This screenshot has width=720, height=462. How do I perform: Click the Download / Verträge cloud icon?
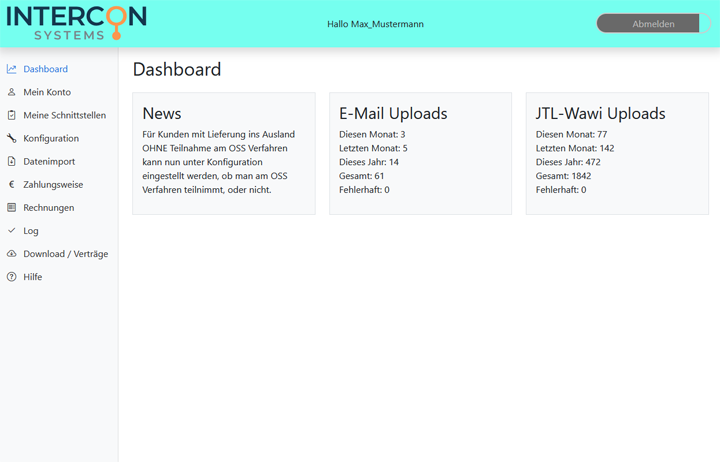pos(12,254)
